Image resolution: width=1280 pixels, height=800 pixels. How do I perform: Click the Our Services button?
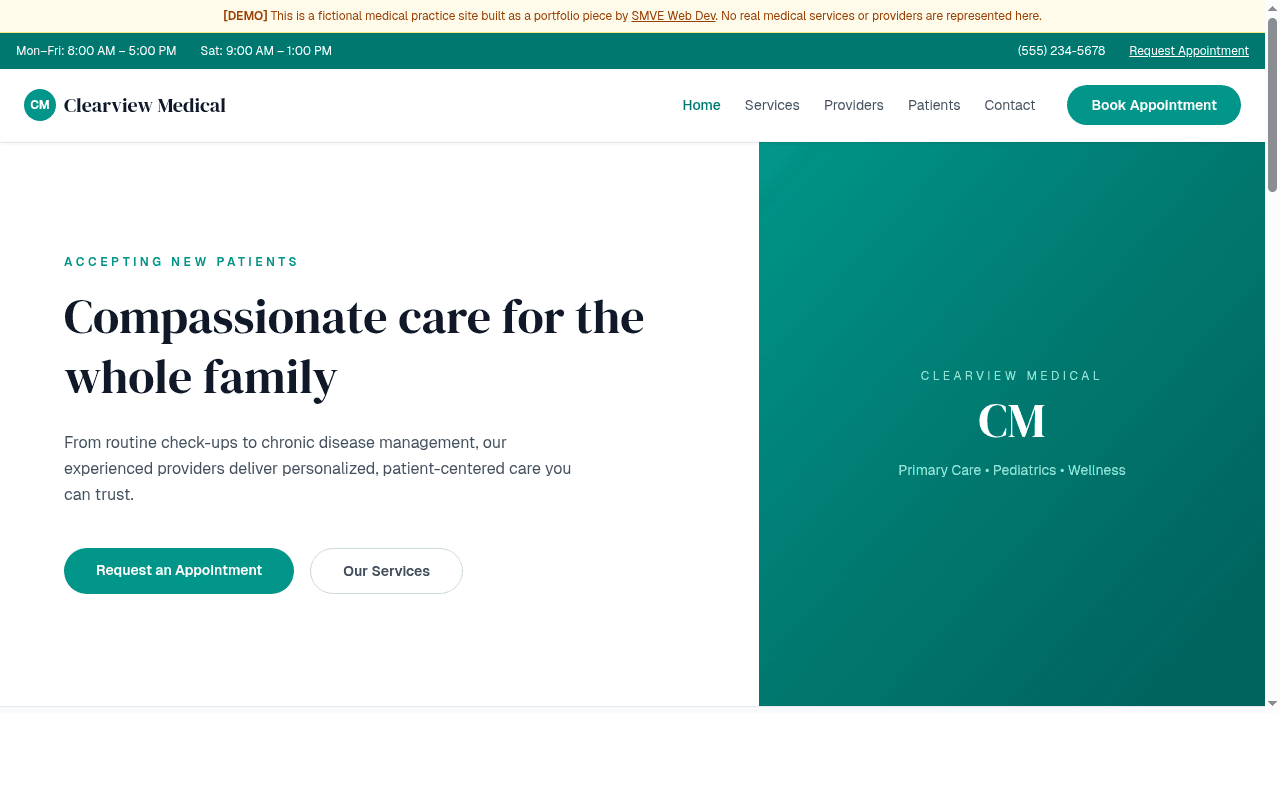coord(386,570)
